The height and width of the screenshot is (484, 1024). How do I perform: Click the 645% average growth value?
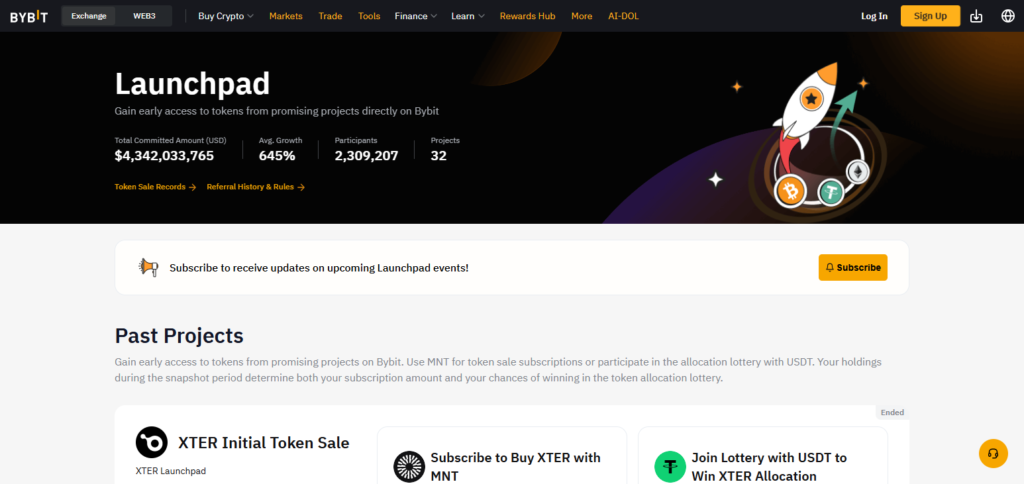click(277, 155)
